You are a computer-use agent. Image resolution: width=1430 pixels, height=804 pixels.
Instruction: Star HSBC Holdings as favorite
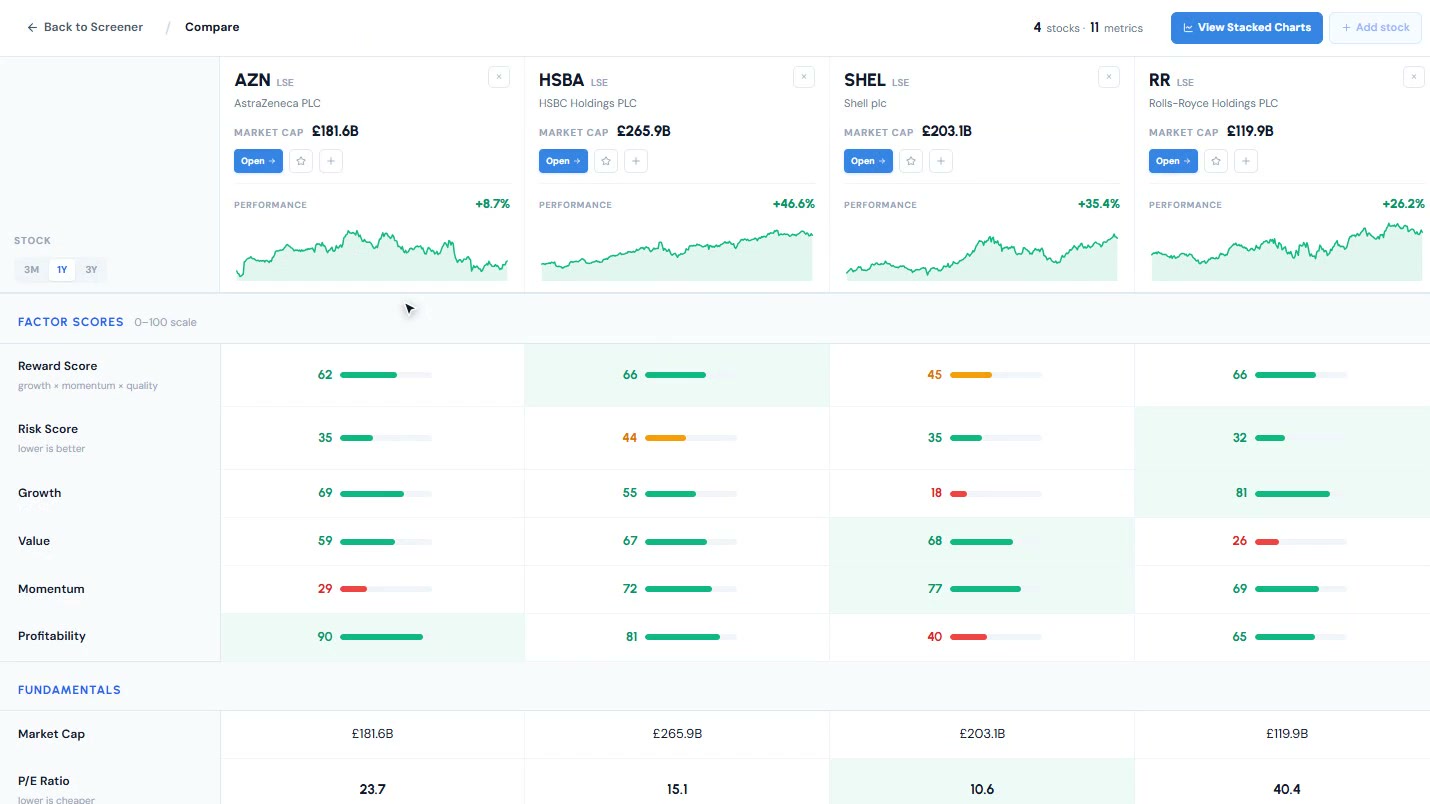606,161
